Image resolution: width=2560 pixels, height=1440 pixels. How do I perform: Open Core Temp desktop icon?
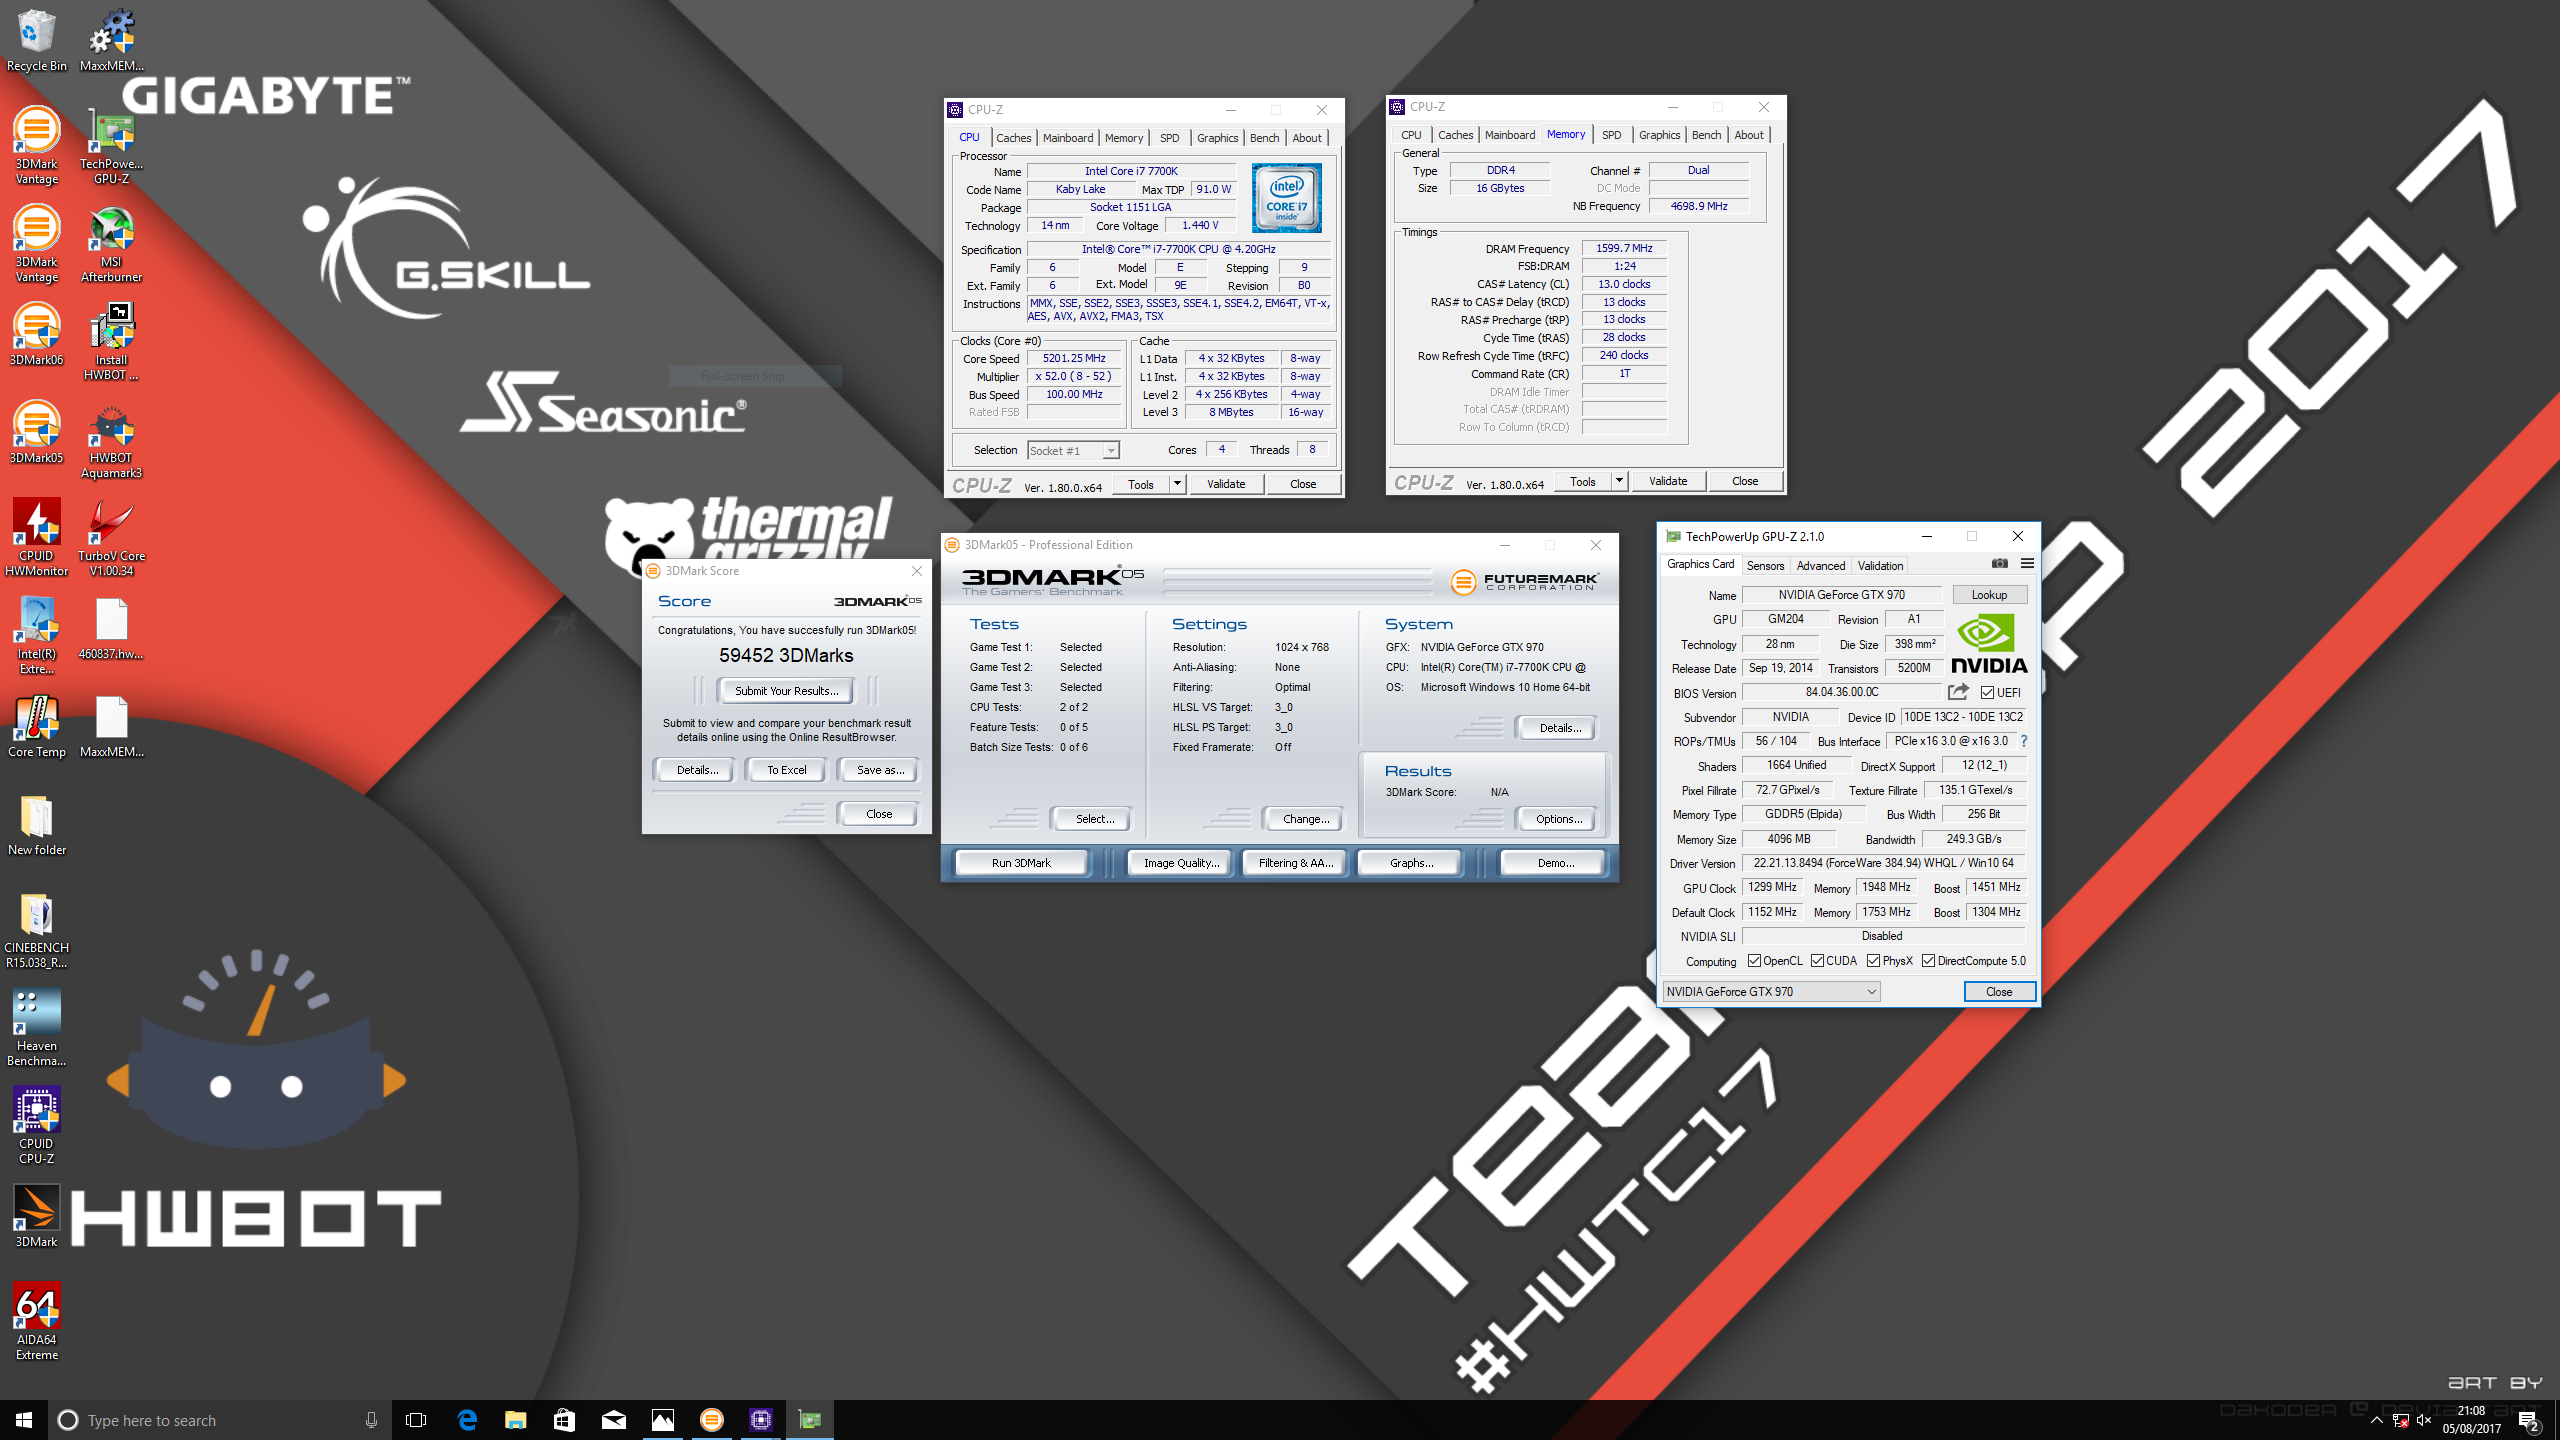37,727
